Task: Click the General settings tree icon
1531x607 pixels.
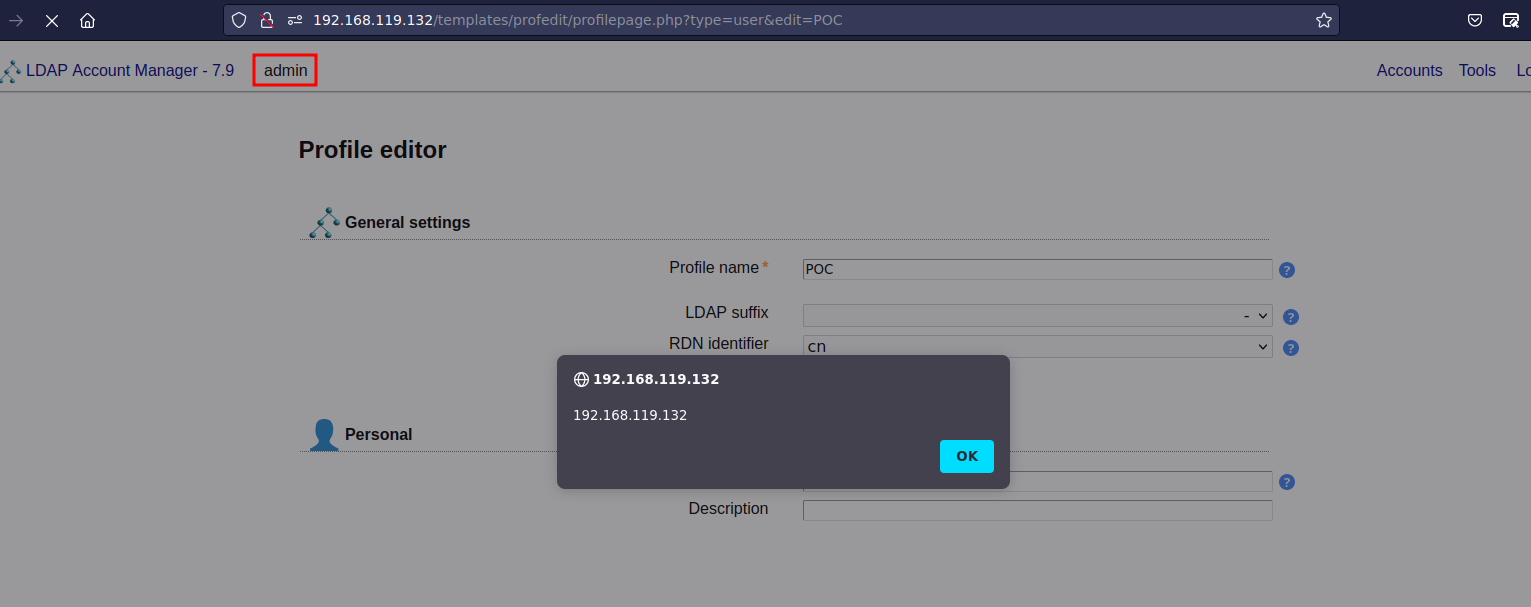Action: click(323, 222)
